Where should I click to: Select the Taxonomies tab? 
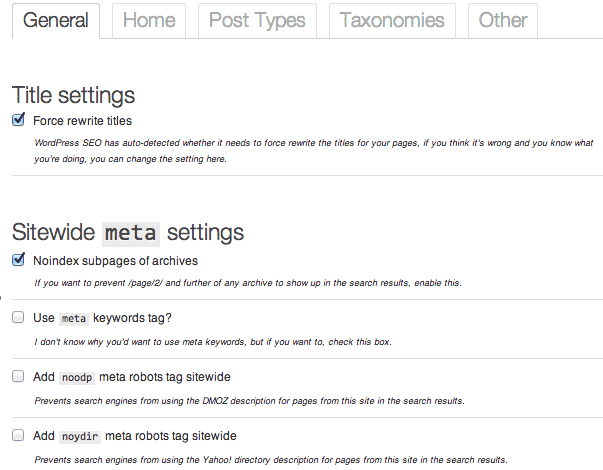392,21
